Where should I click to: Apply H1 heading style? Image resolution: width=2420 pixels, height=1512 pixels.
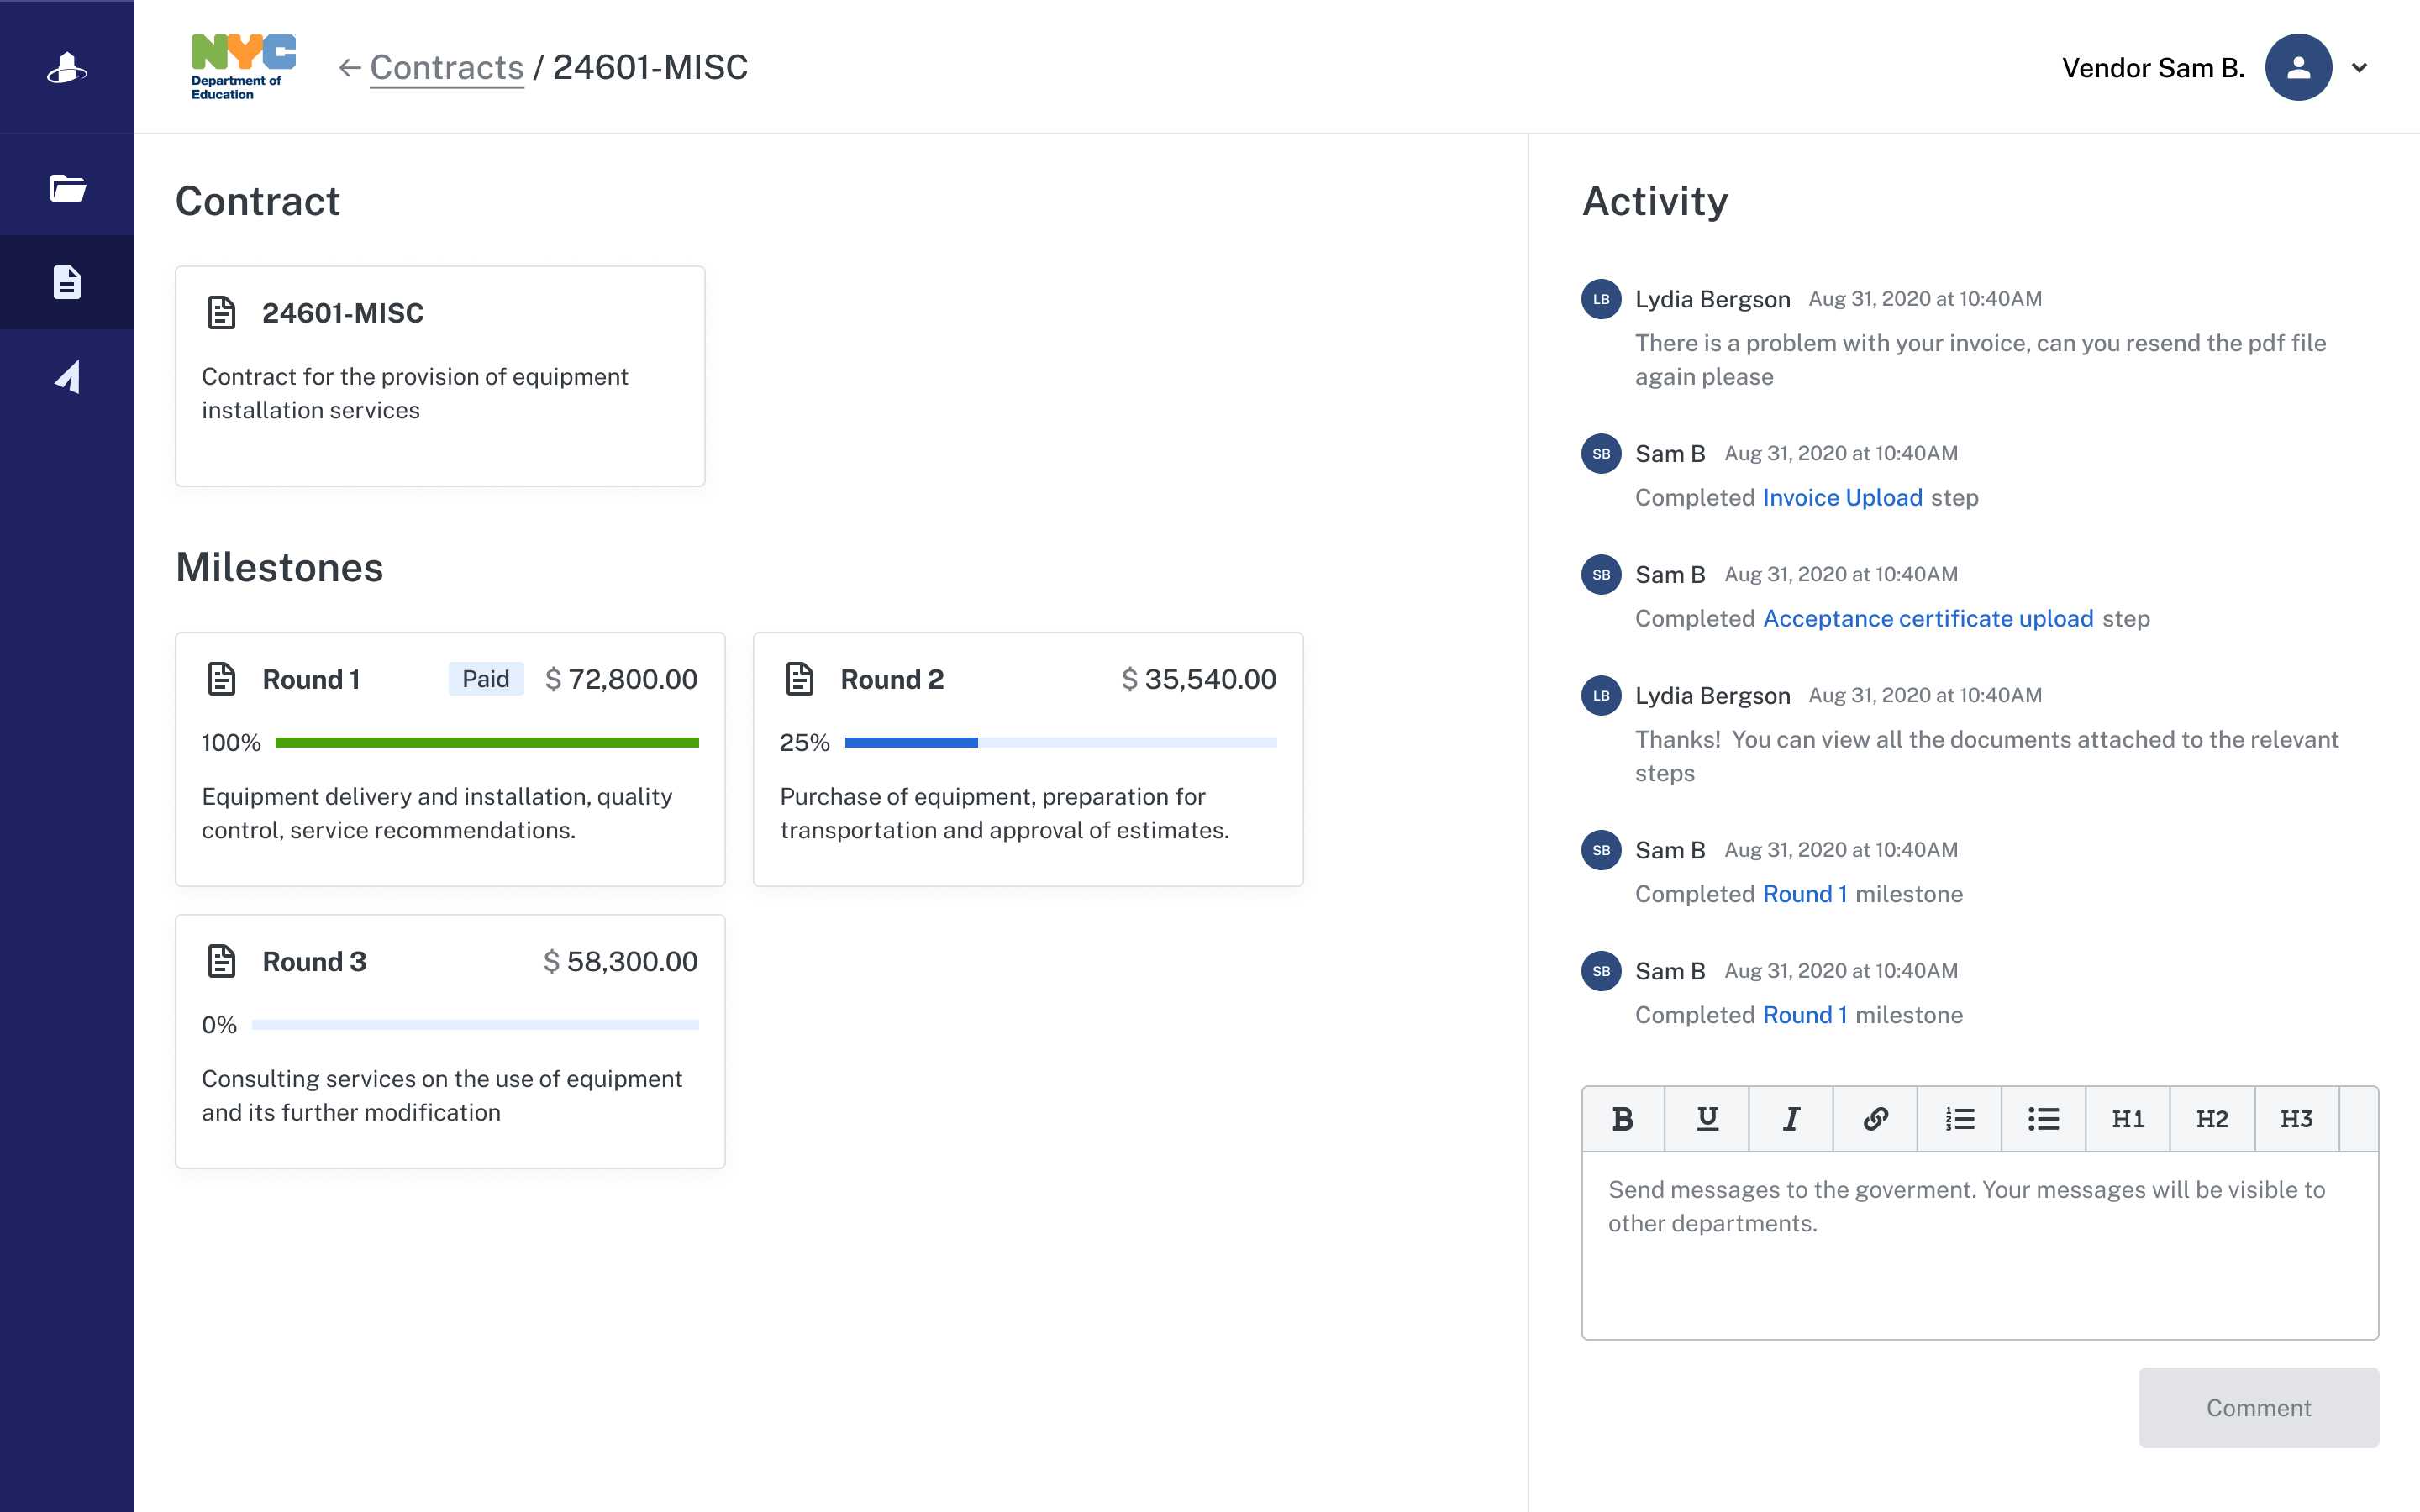[x=2127, y=1119]
